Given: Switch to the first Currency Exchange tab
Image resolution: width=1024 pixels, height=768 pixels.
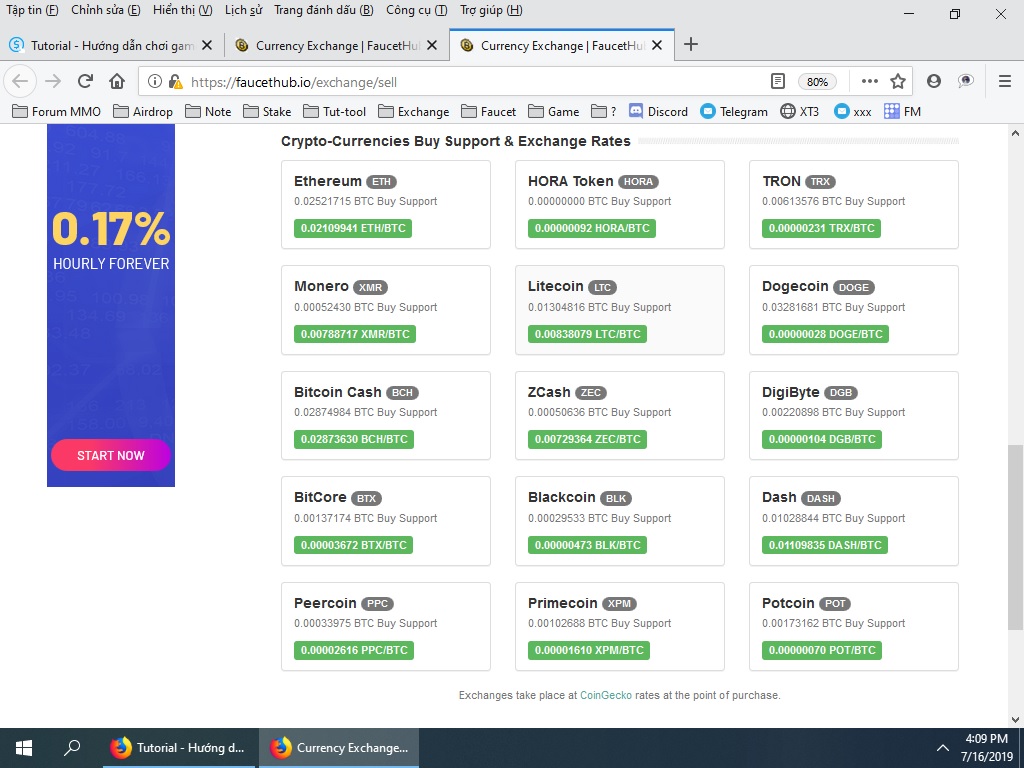Looking at the screenshot, I should tap(337, 45).
